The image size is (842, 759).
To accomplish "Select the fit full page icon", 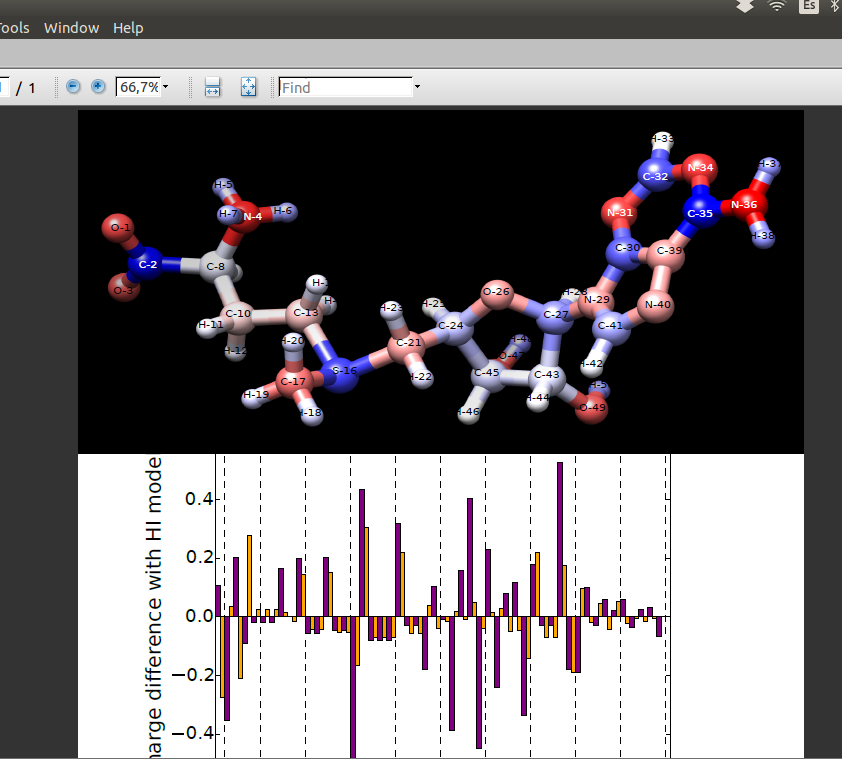I will 248,87.
